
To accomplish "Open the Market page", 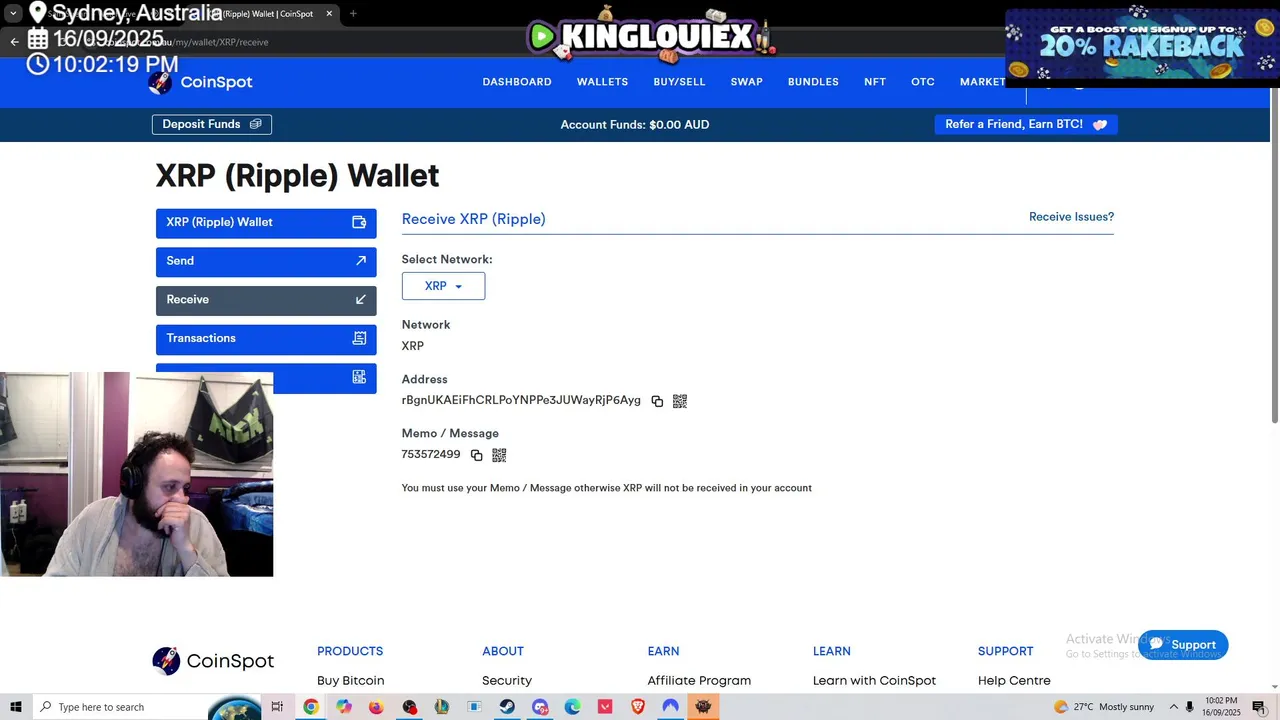I will [x=983, y=82].
